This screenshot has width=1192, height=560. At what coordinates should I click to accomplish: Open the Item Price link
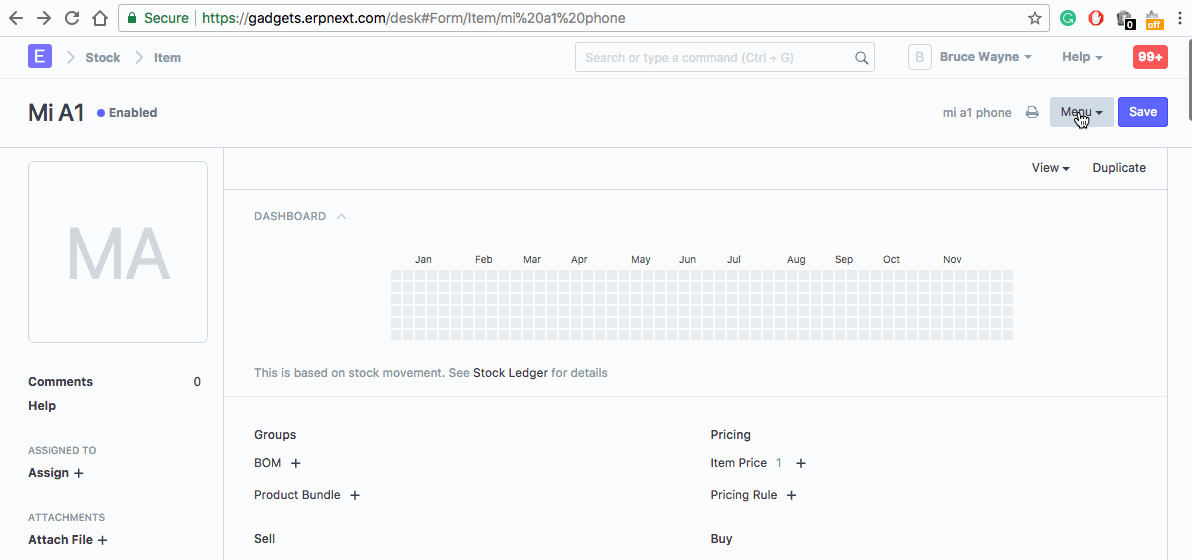click(x=739, y=463)
